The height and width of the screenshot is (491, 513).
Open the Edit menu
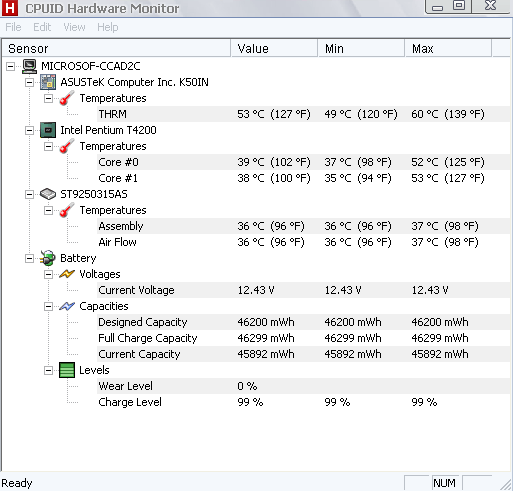(42, 27)
